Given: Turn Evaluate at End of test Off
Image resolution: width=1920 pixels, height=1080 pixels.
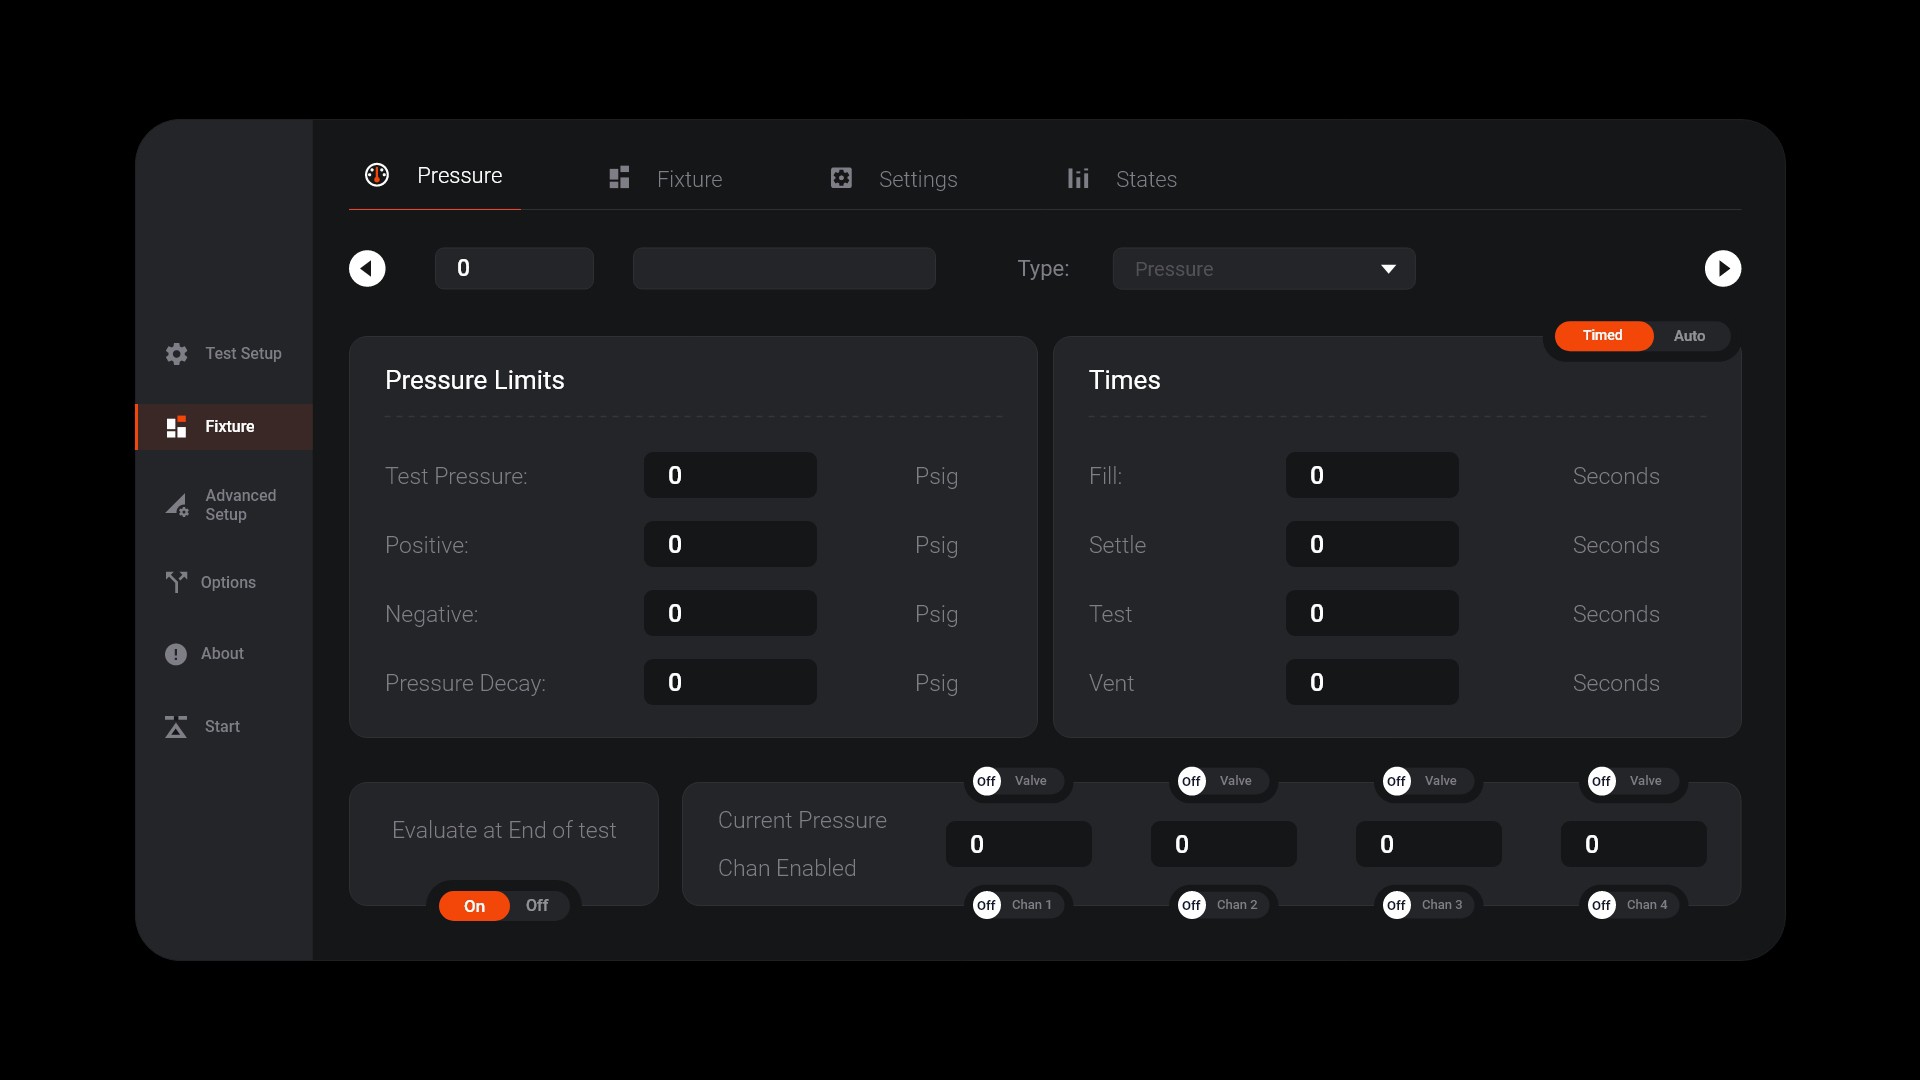Looking at the screenshot, I should click(x=537, y=906).
